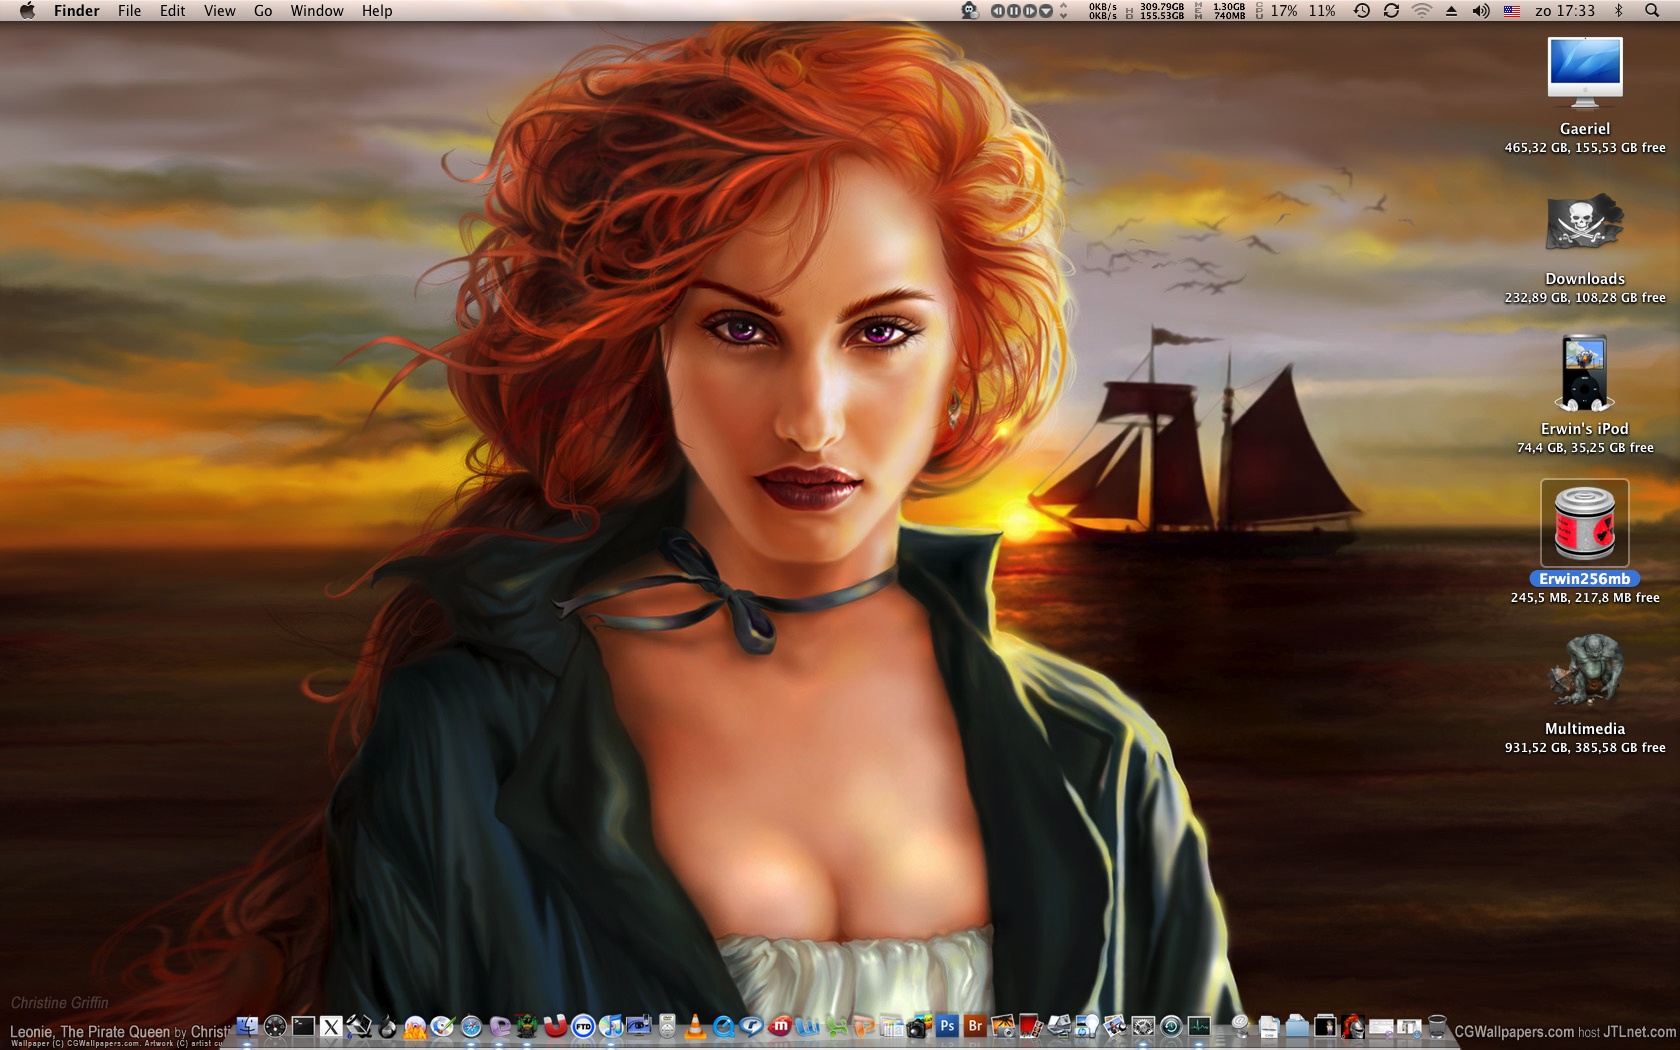The image size is (1680, 1050).
Task: Open the Wi-Fi menu
Action: tap(1421, 11)
